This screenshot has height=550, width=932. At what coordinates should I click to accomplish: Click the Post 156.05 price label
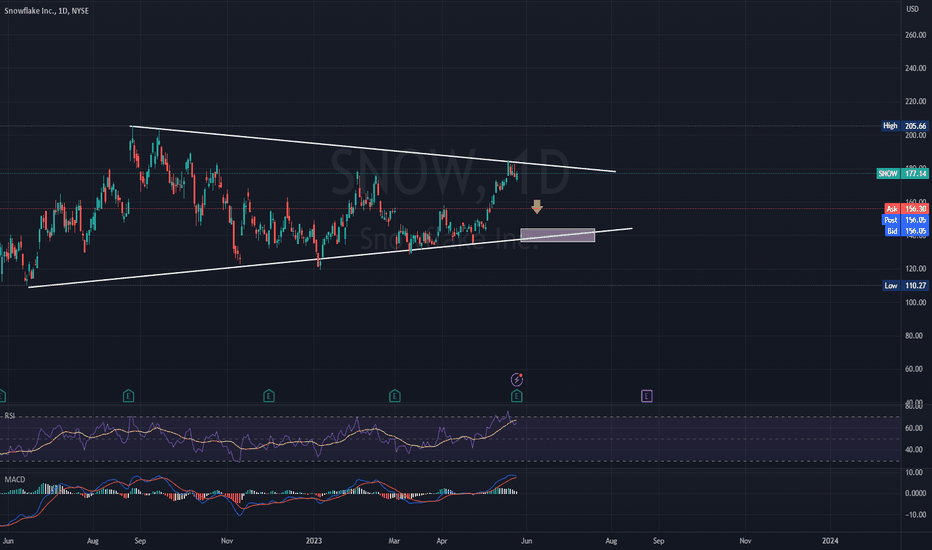[906, 220]
